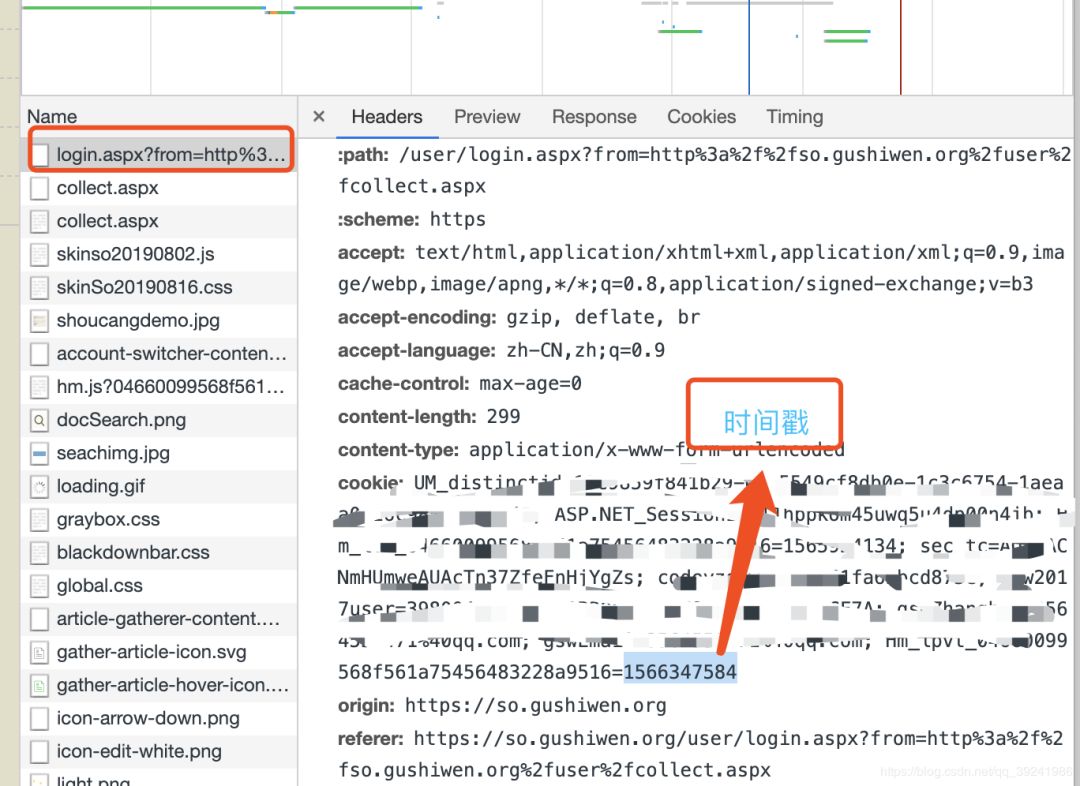Viewport: 1080px width, 786px height.
Task: Select hm.js?04660099568f561 request
Action: pyautogui.click(x=160, y=386)
